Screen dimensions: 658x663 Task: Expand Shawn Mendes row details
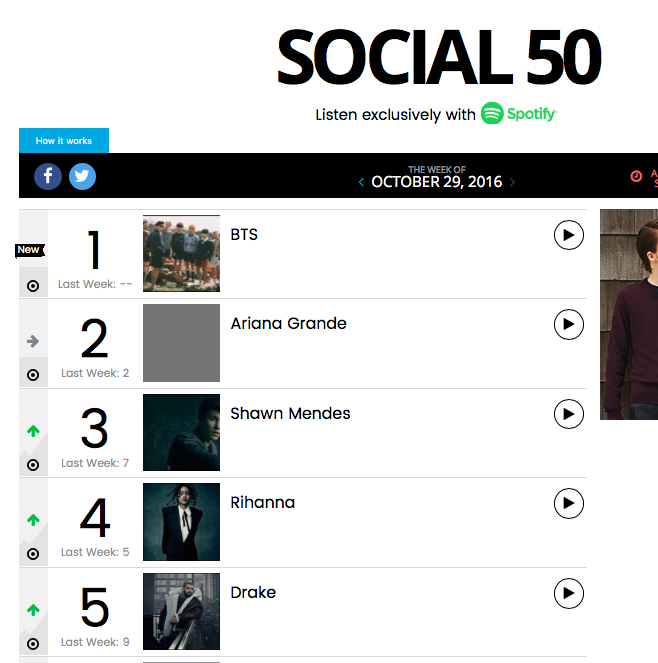tap(33, 465)
